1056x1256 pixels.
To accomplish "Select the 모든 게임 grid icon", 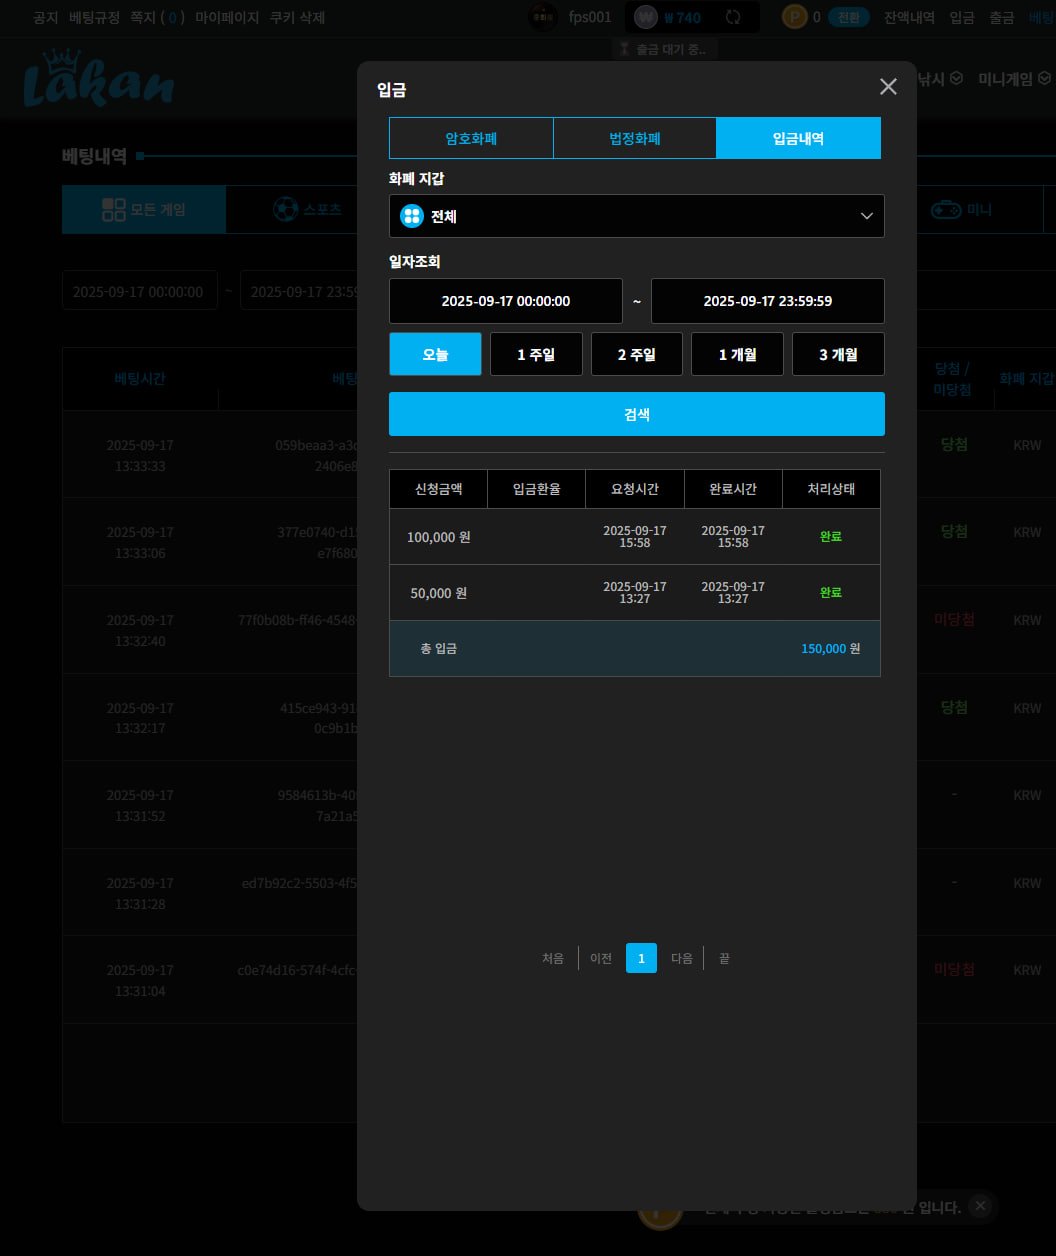I will pos(114,209).
